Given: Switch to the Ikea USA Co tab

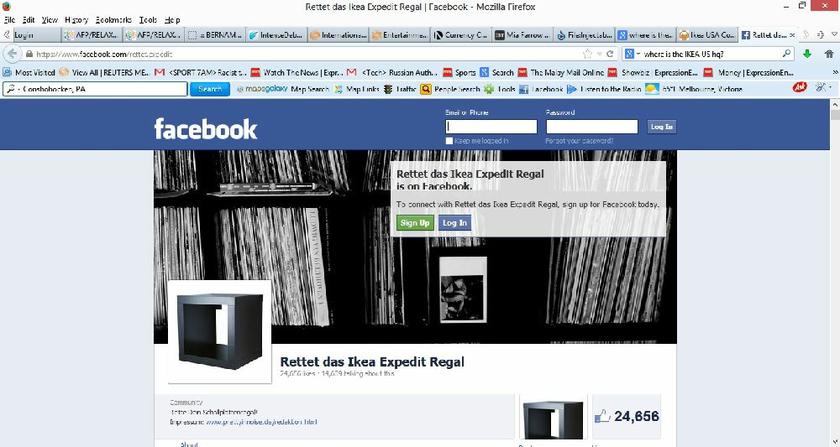Looking at the screenshot, I should 707,35.
